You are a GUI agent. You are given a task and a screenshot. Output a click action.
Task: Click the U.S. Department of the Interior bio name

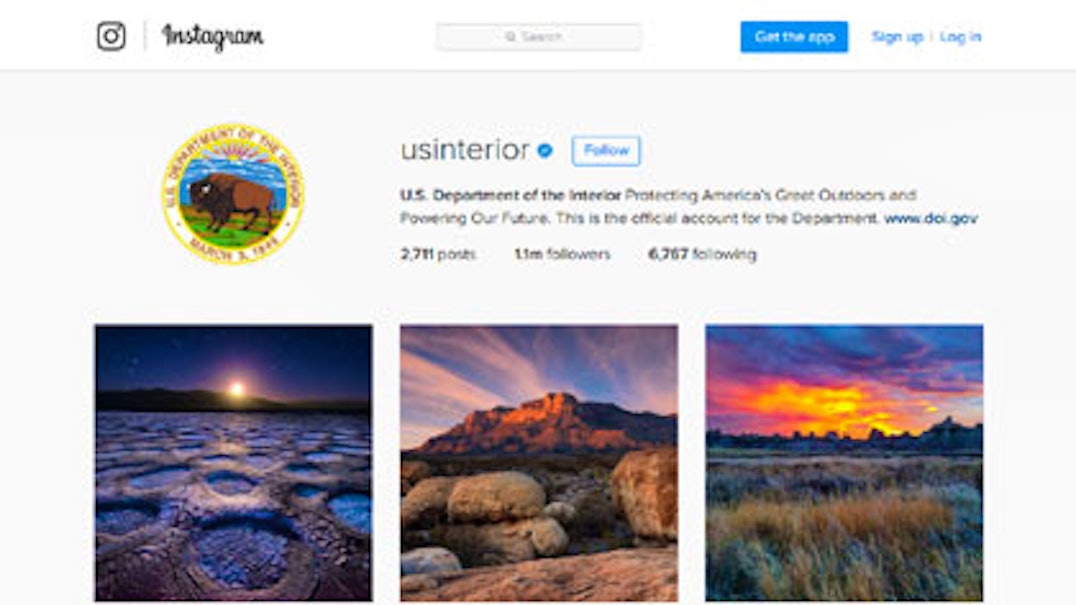click(x=511, y=195)
